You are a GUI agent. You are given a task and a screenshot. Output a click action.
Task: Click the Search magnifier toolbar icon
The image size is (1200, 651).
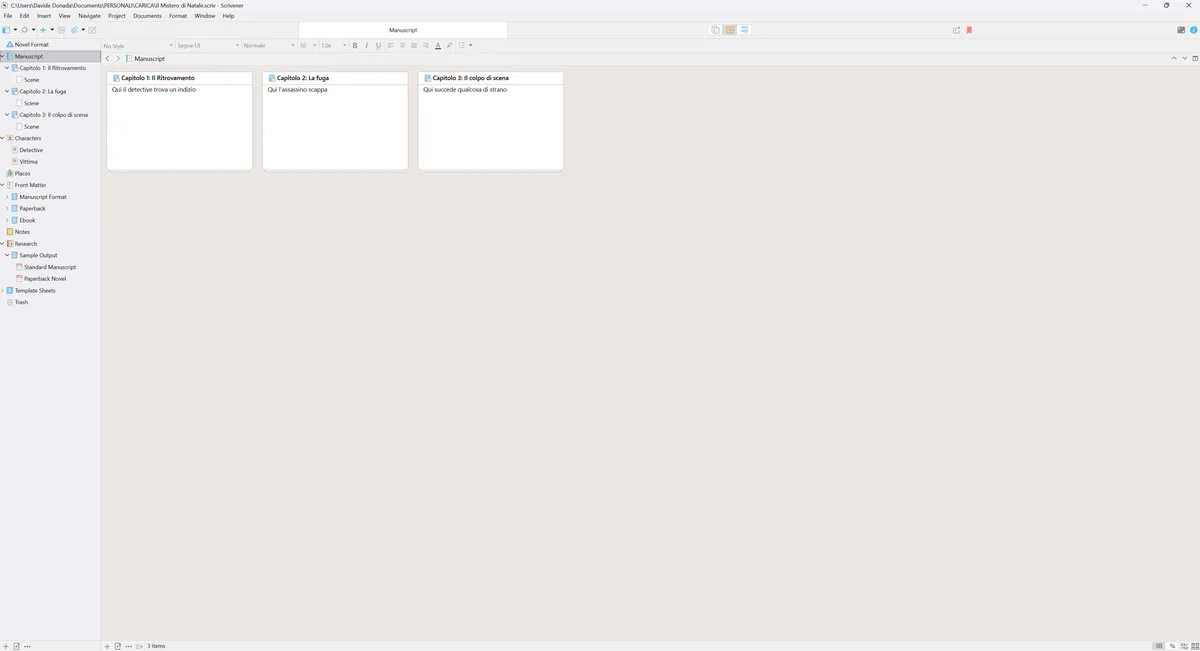point(24,30)
